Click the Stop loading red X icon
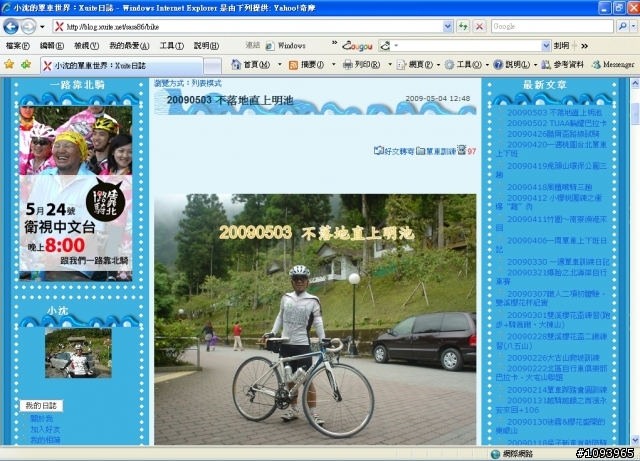Viewport: 640px width, 461px height. tap(479, 27)
